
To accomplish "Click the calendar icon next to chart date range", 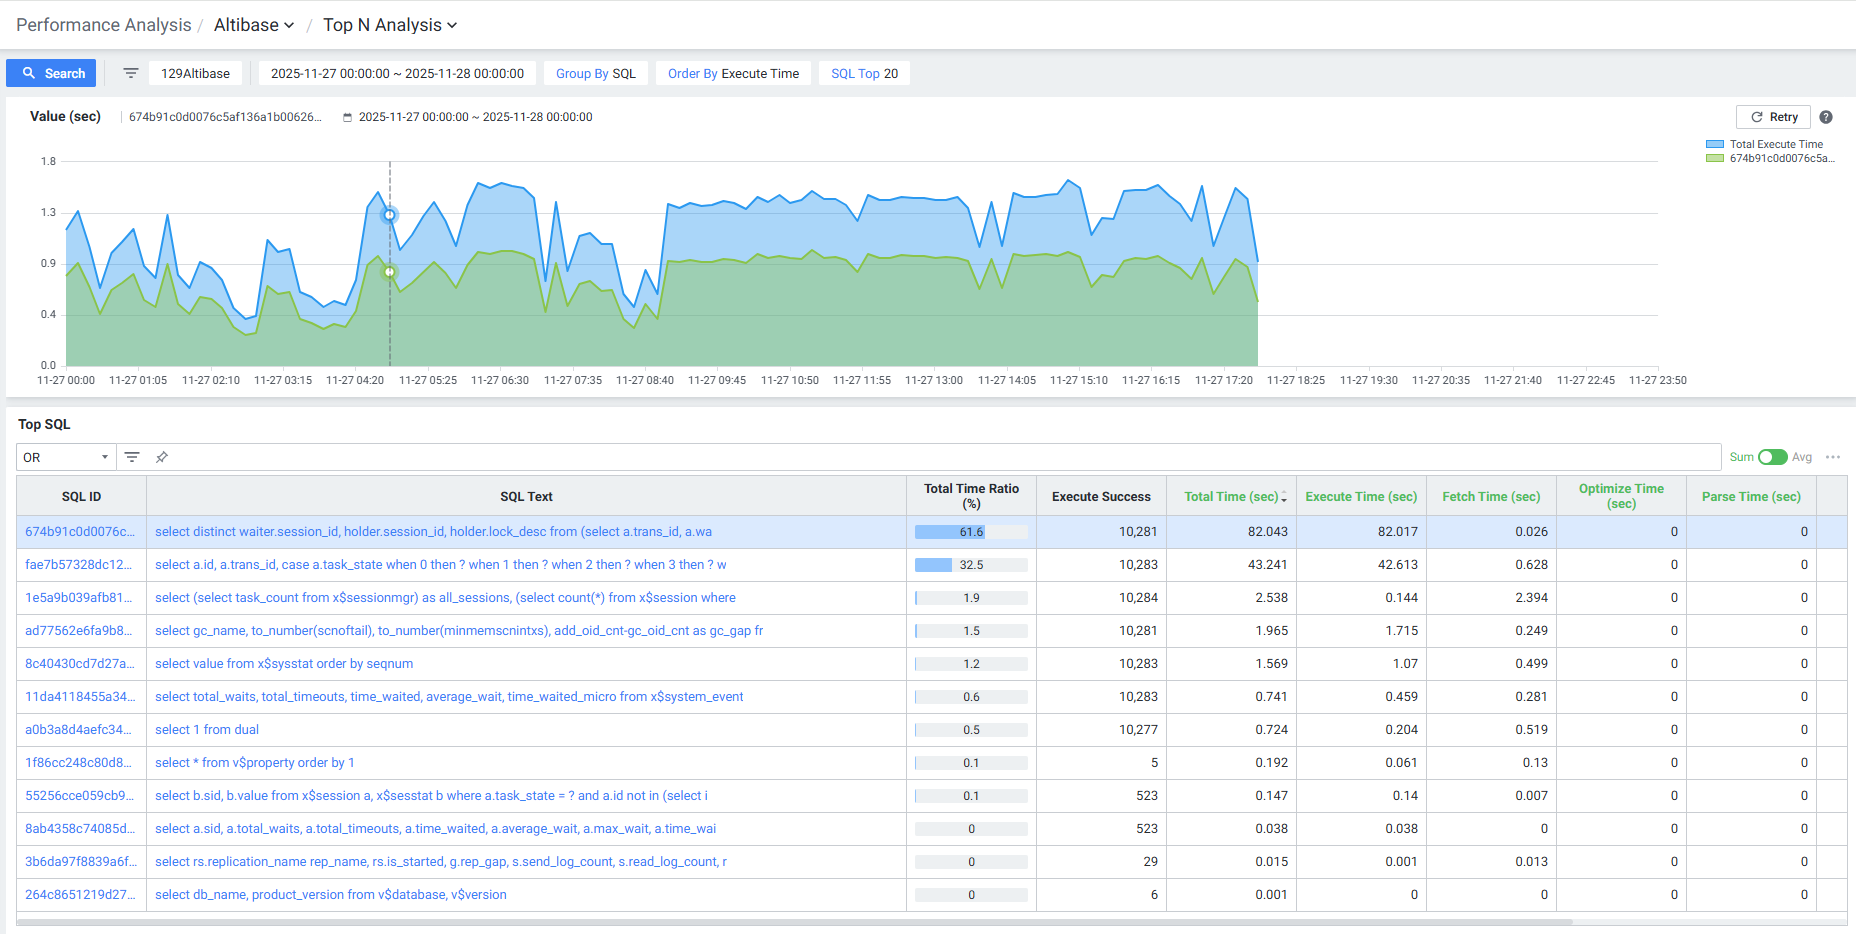I will (347, 117).
